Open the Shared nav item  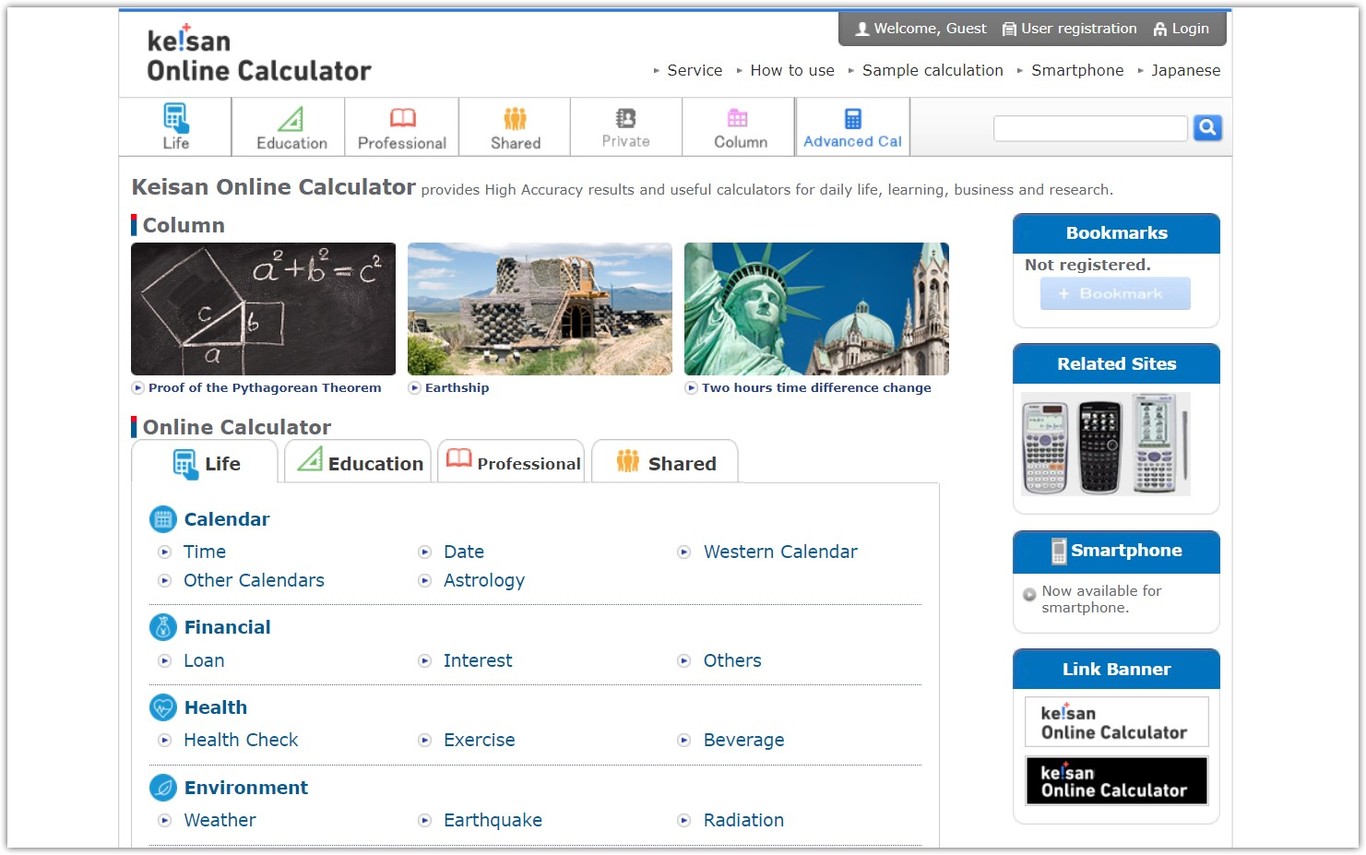tap(515, 127)
